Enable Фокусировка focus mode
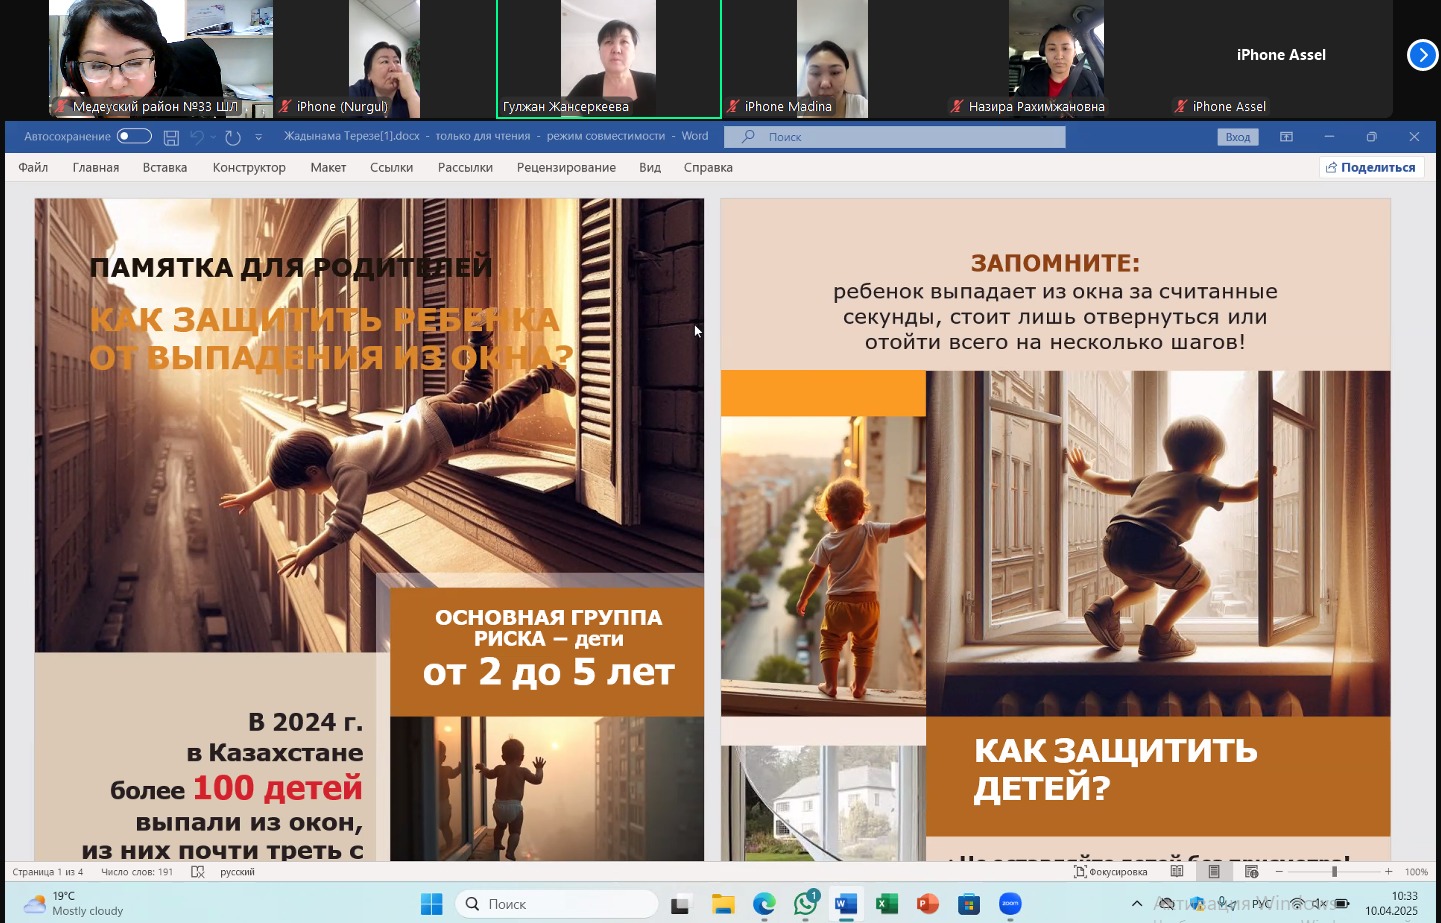 click(1111, 872)
